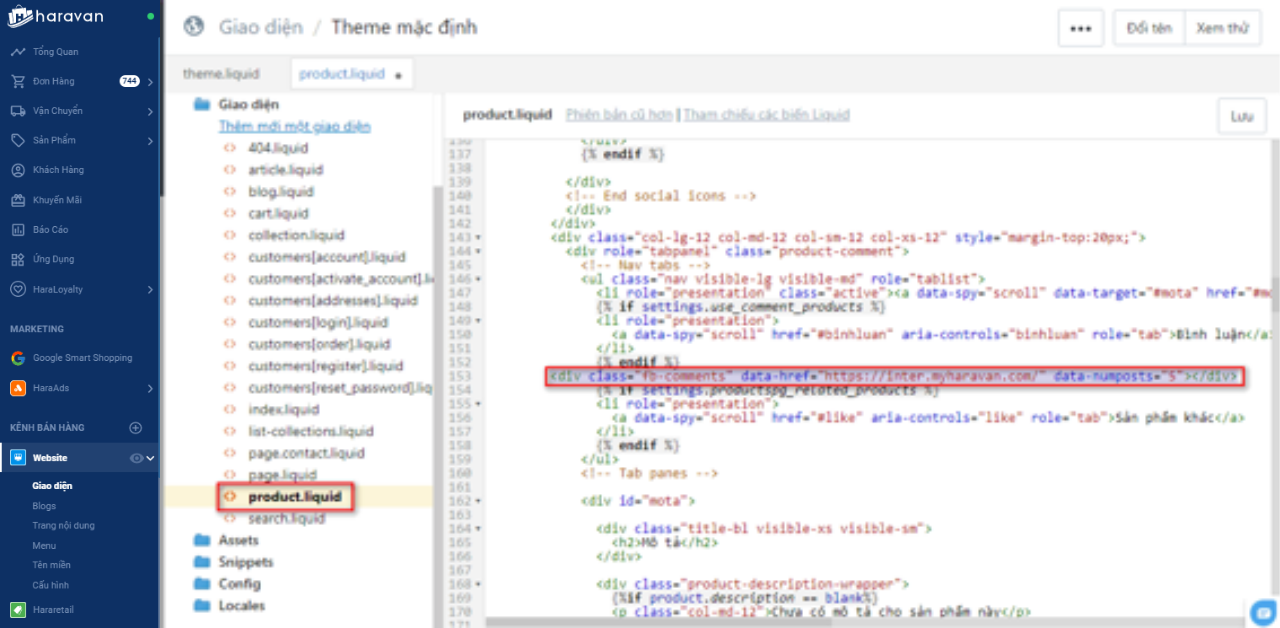Open Hararetail channel icon
The image size is (1280, 628).
pos(18,609)
